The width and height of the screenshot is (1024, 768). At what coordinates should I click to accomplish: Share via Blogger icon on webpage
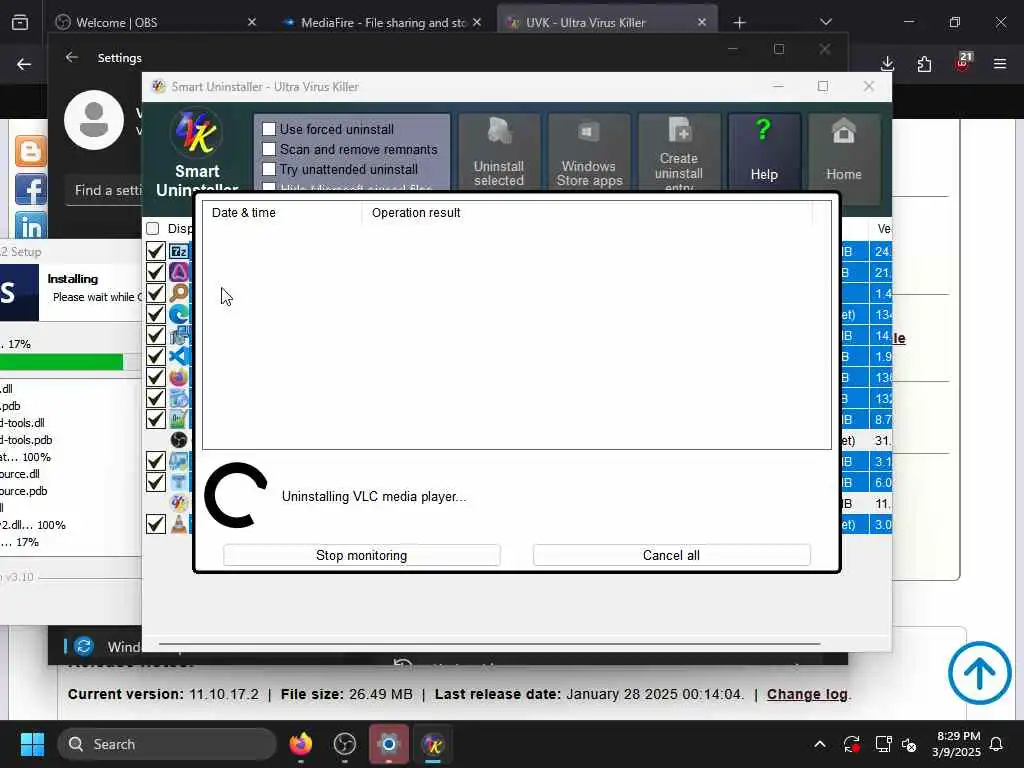(x=30, y=151)
